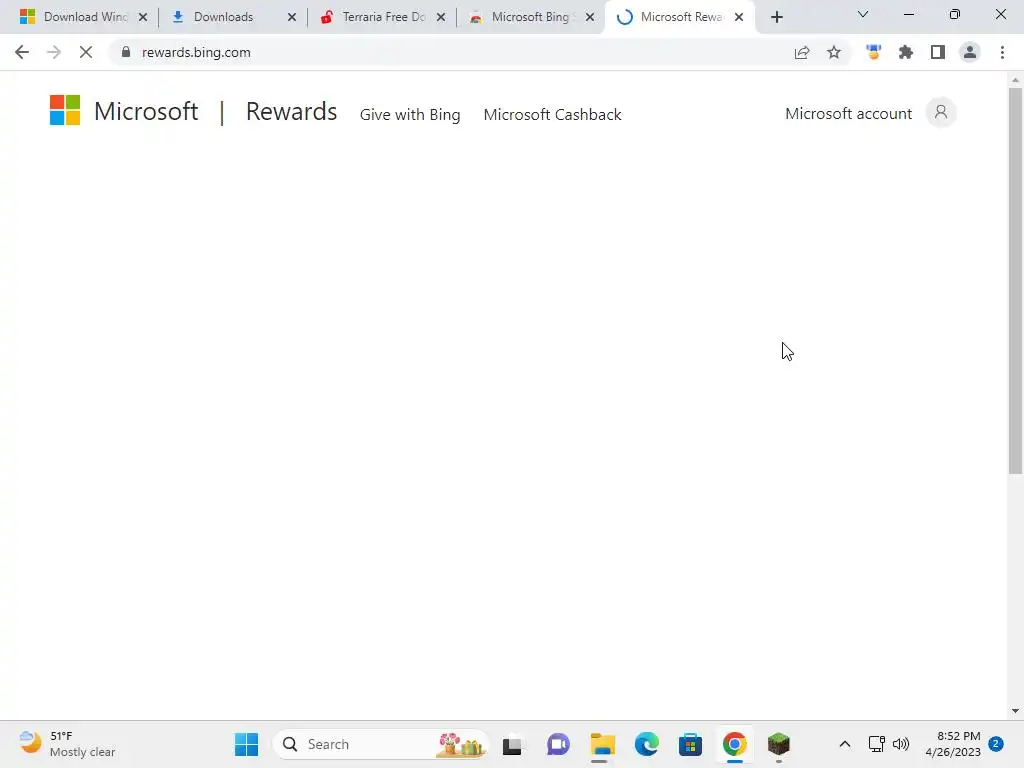Open notifications badge showing 2
Viewport: 1024px width, 768px height.
(996, 743)
